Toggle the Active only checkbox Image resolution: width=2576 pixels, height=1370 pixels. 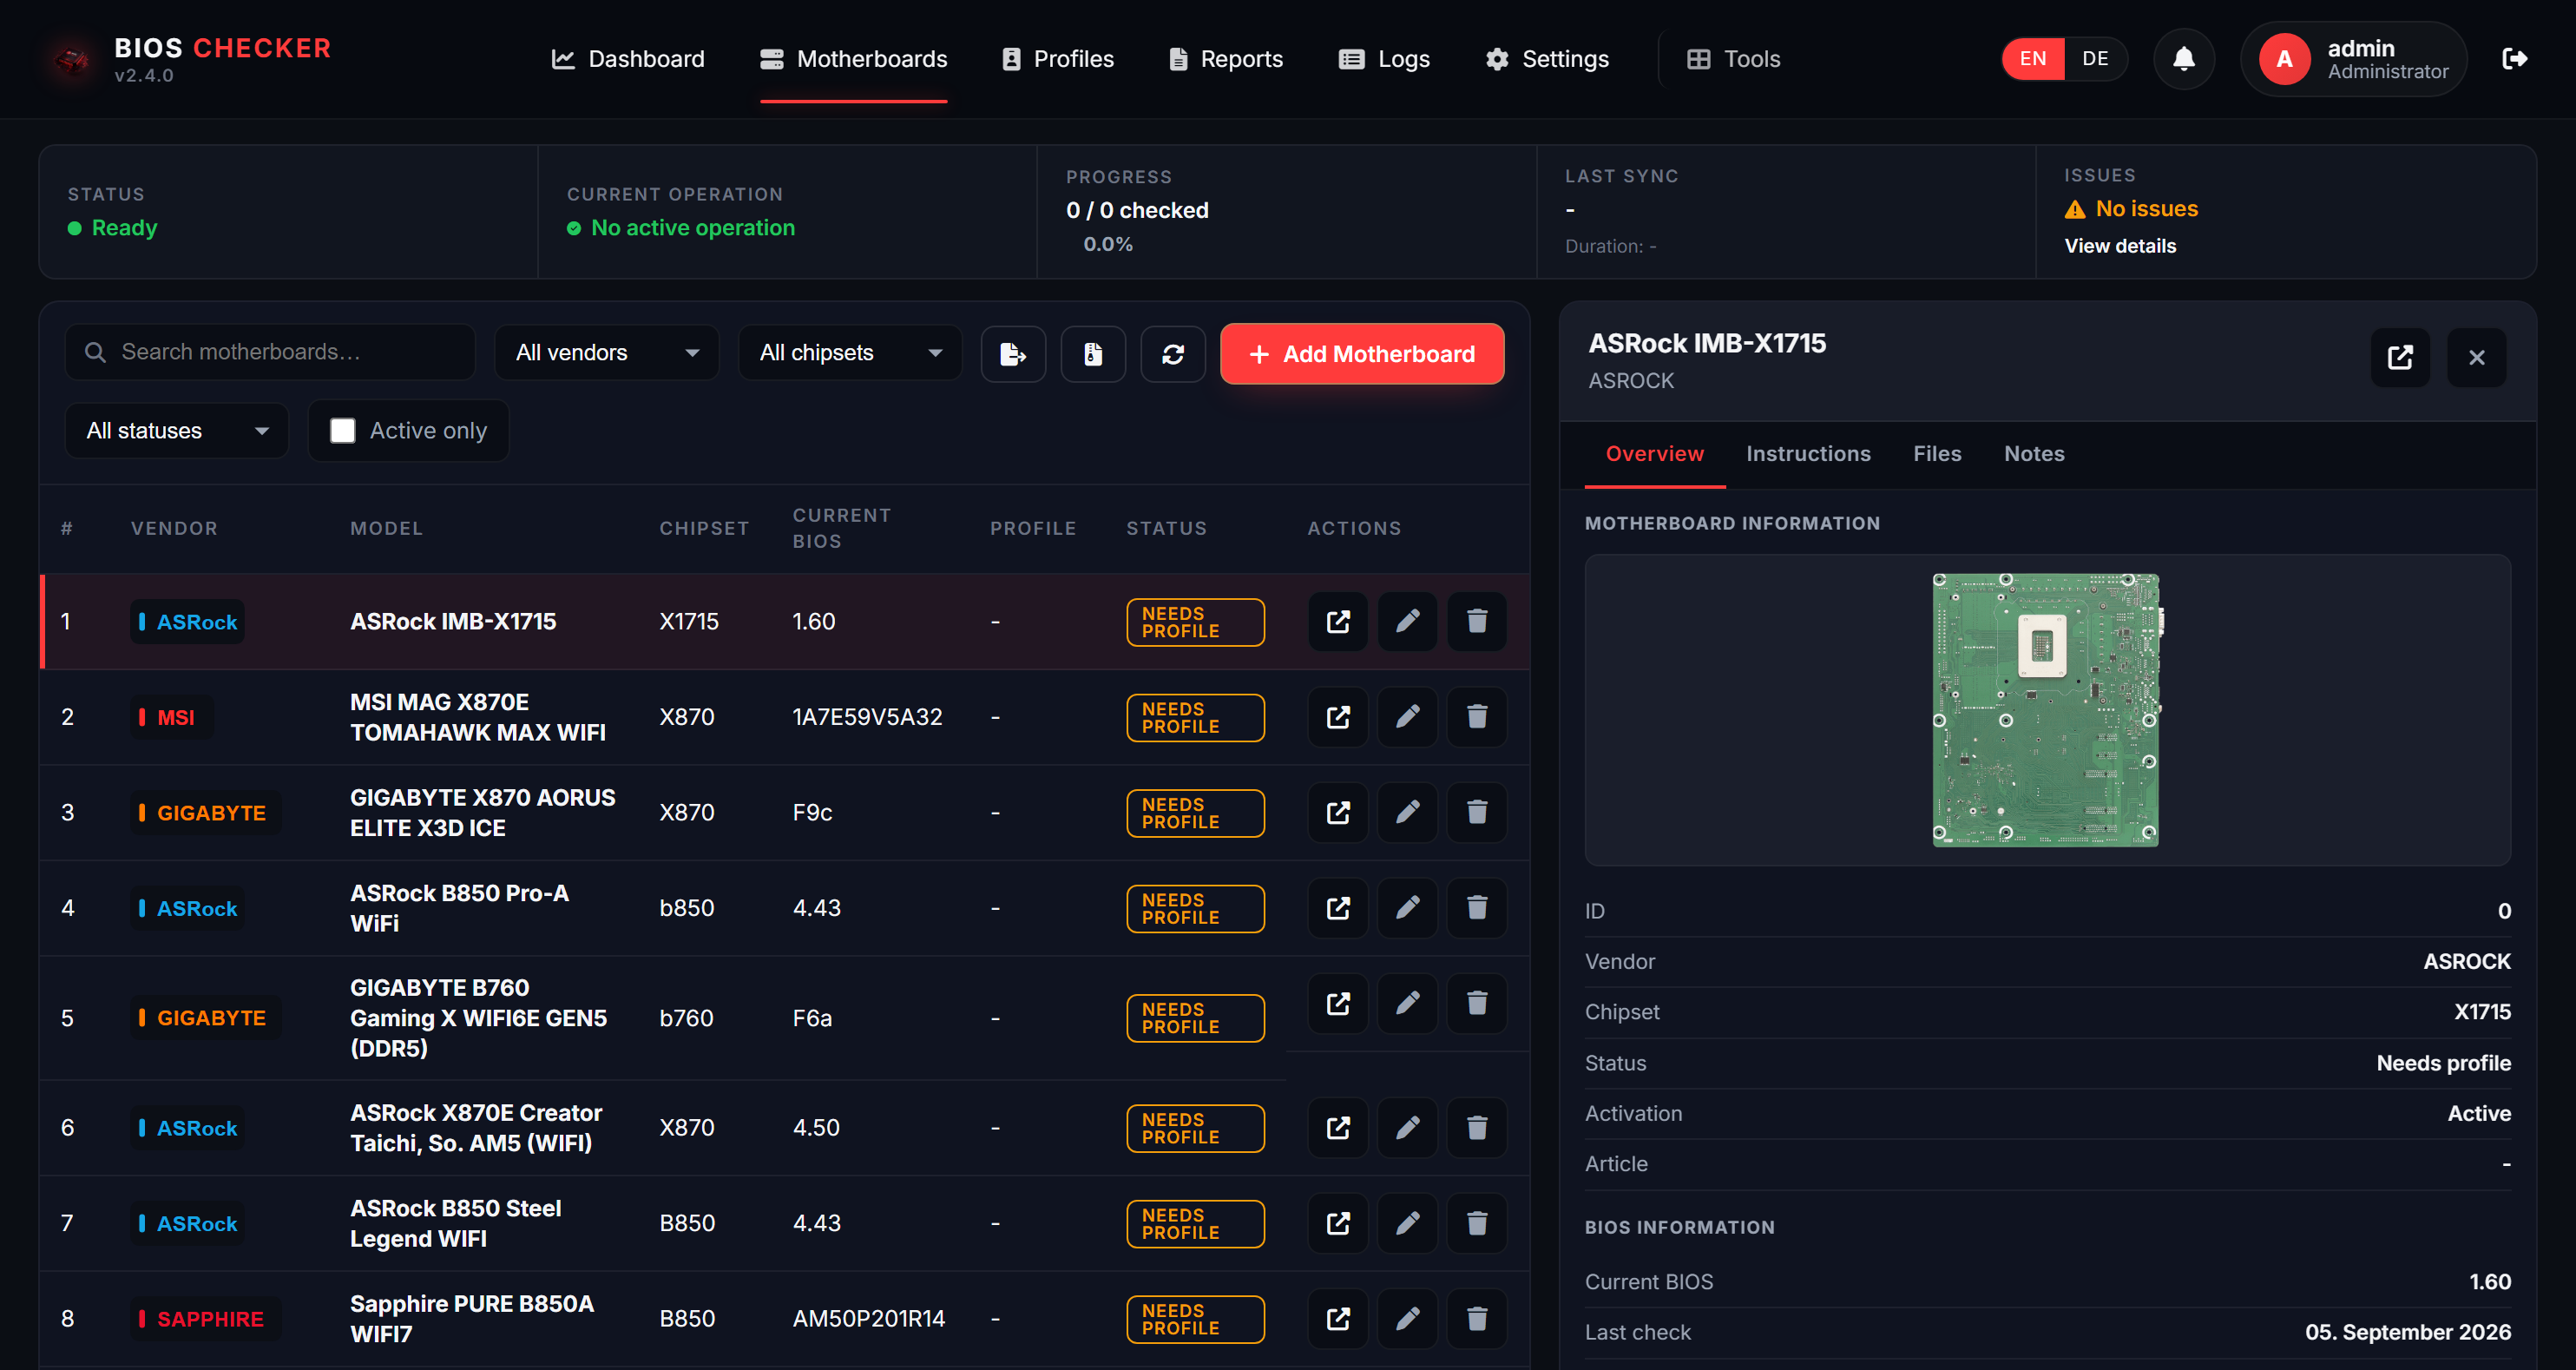click(x=343, y=431)
